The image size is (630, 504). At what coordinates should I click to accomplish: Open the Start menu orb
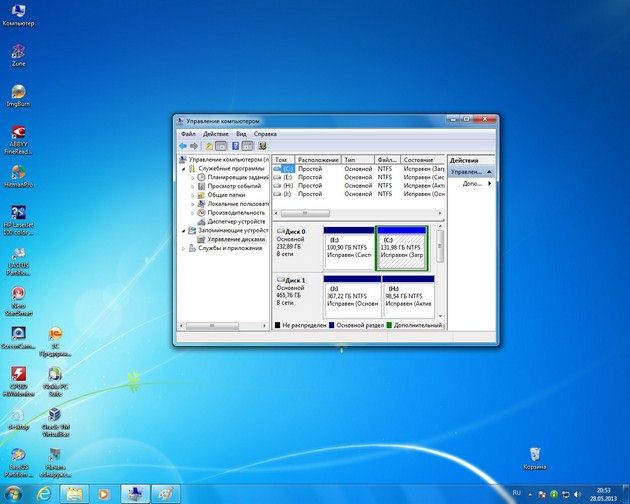click(x=13, y=494)
